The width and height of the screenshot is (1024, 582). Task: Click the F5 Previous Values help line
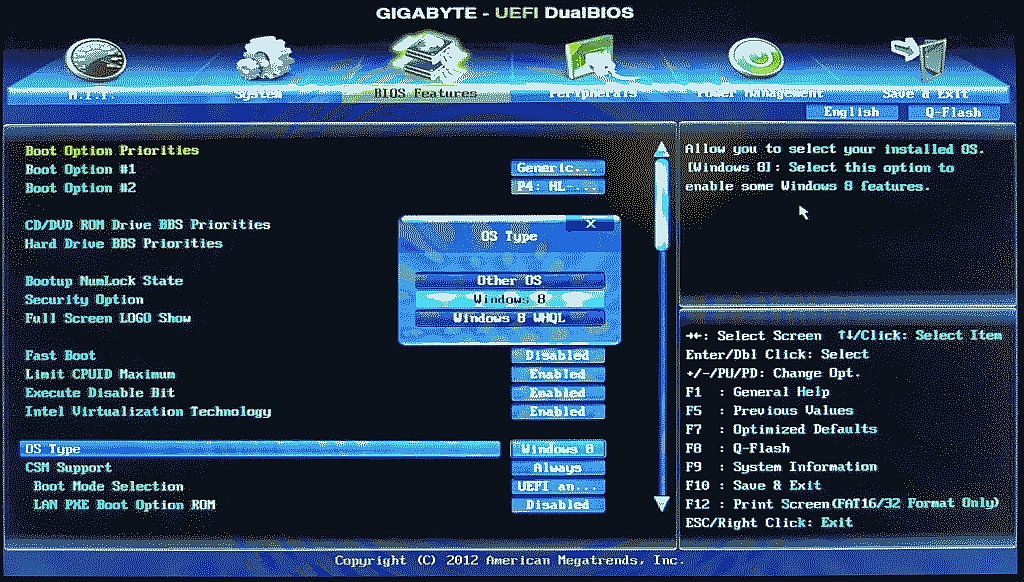[769, 411]
